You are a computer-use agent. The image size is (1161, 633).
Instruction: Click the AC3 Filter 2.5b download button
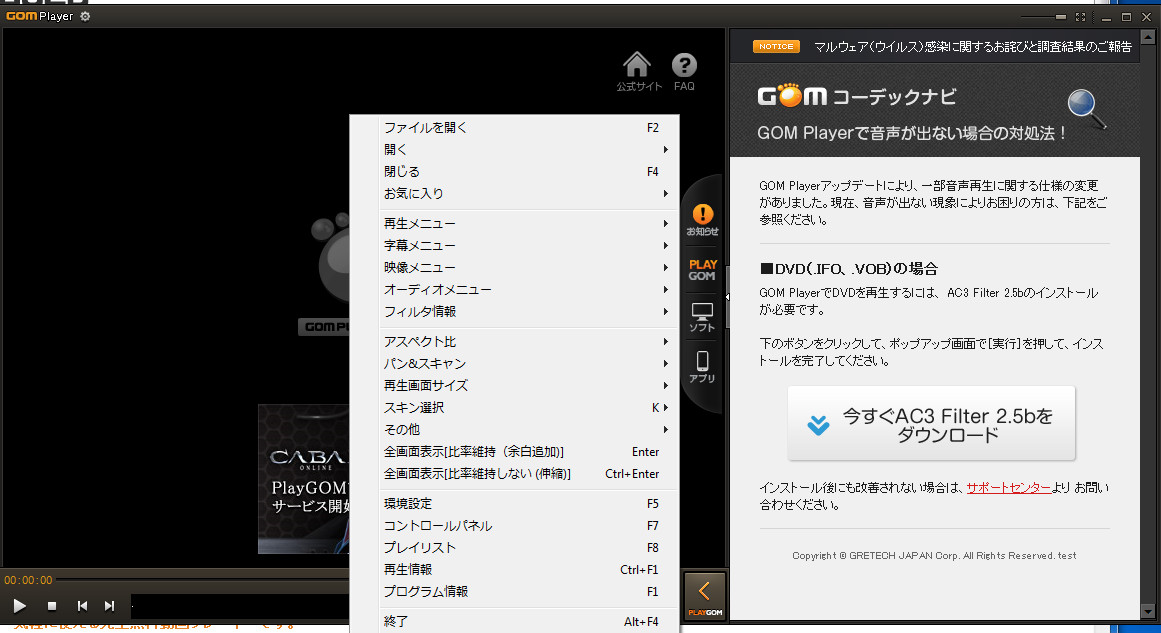tap(931, 424)
